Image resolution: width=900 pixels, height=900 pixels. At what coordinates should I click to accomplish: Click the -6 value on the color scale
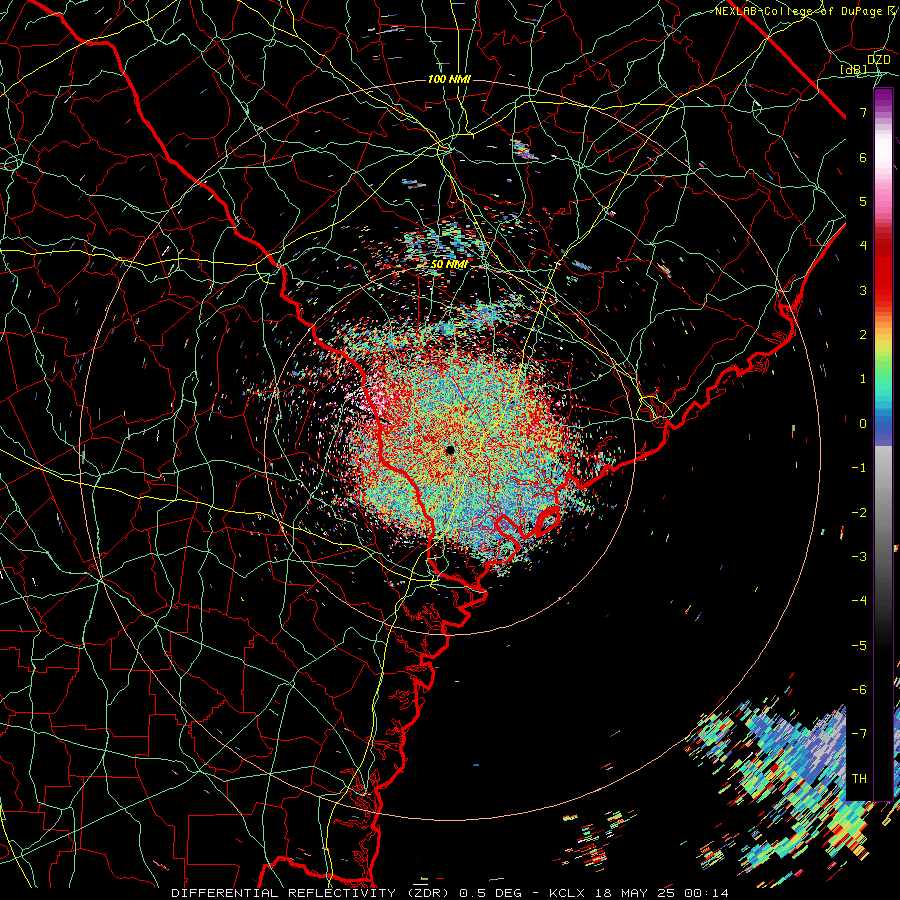(859, 690)
